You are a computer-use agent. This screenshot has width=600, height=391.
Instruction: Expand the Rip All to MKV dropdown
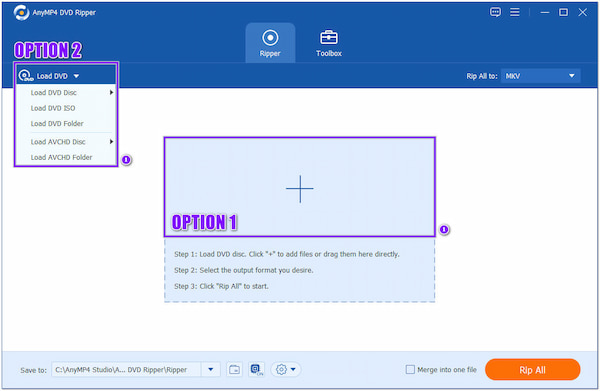click(x=540, y=76)
